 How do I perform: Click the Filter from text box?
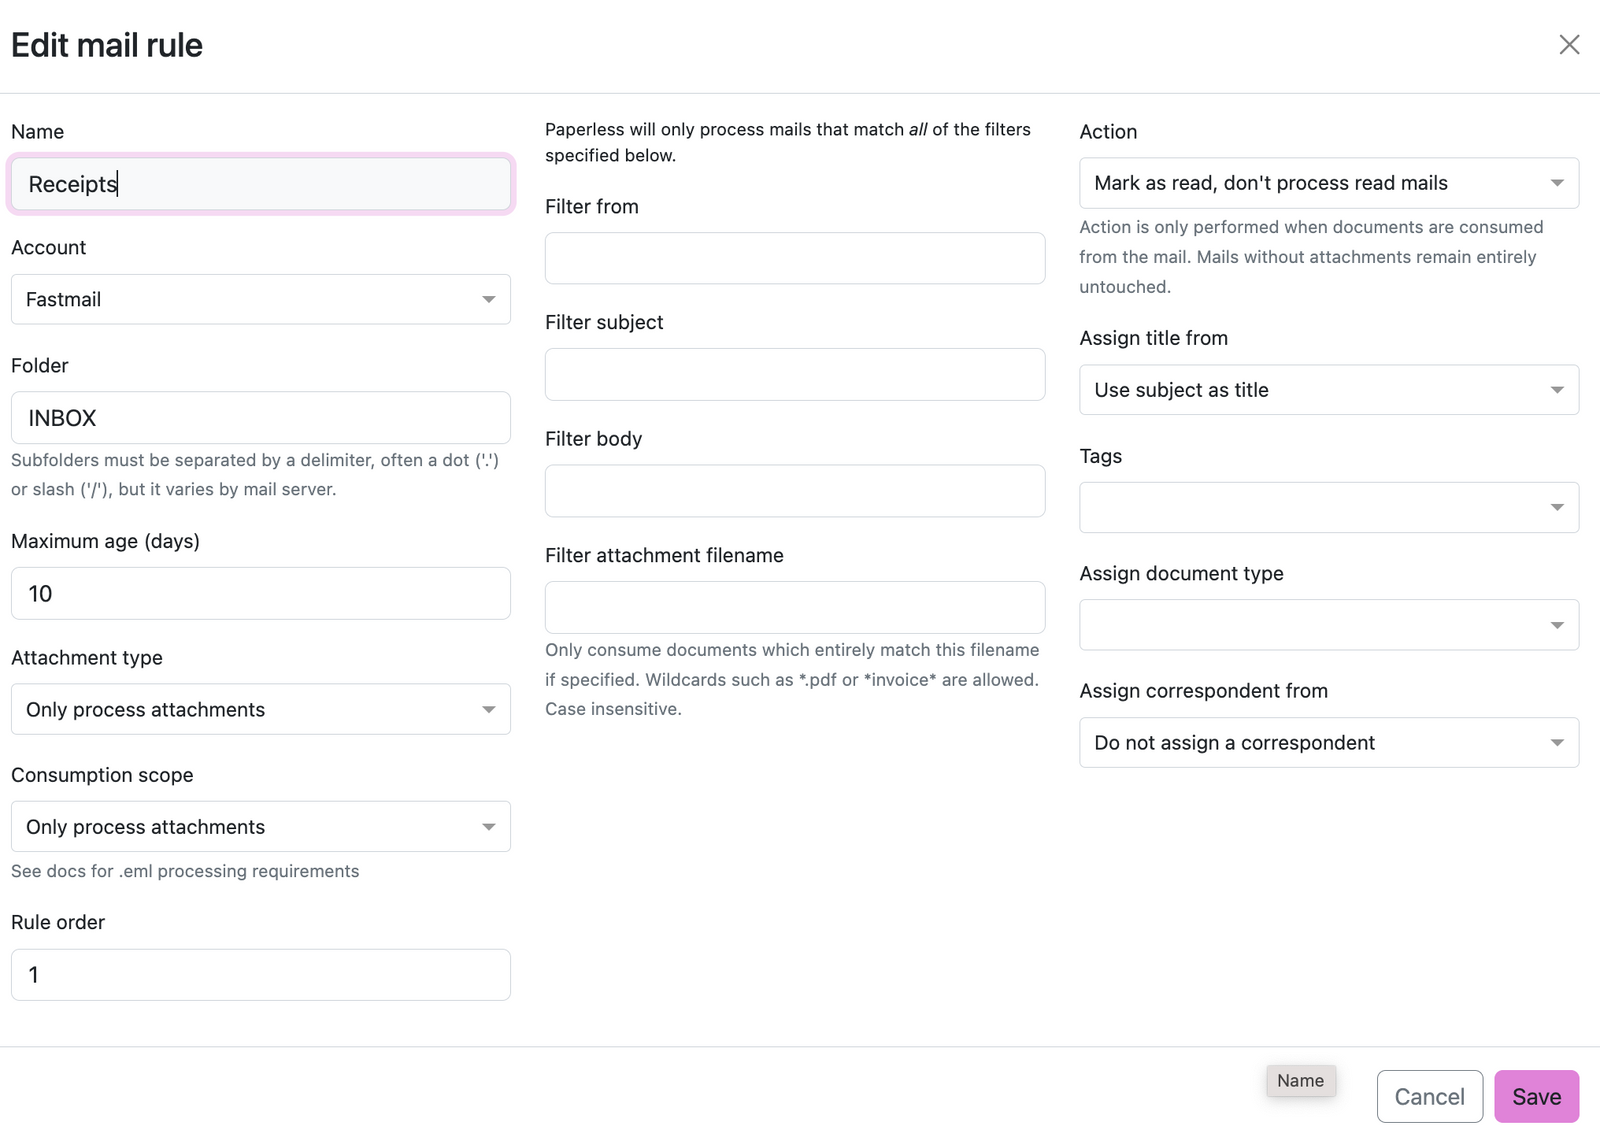pyautogui.click(x=794, y=258)
